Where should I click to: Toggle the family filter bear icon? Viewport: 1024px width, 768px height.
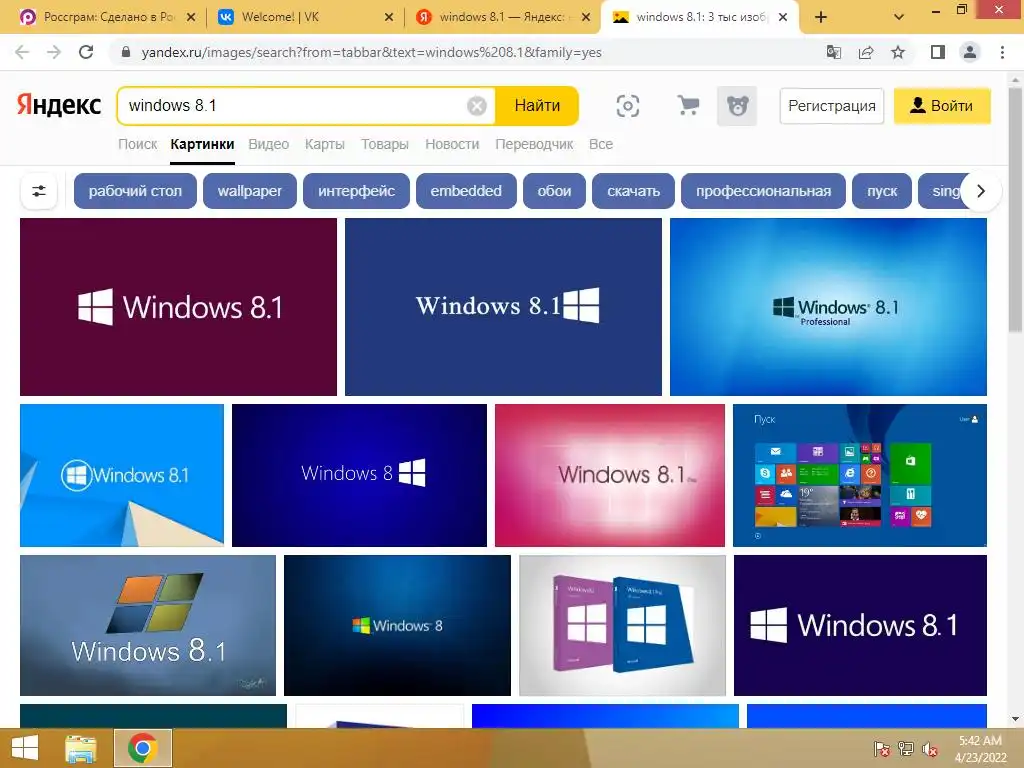click(737, 106)
